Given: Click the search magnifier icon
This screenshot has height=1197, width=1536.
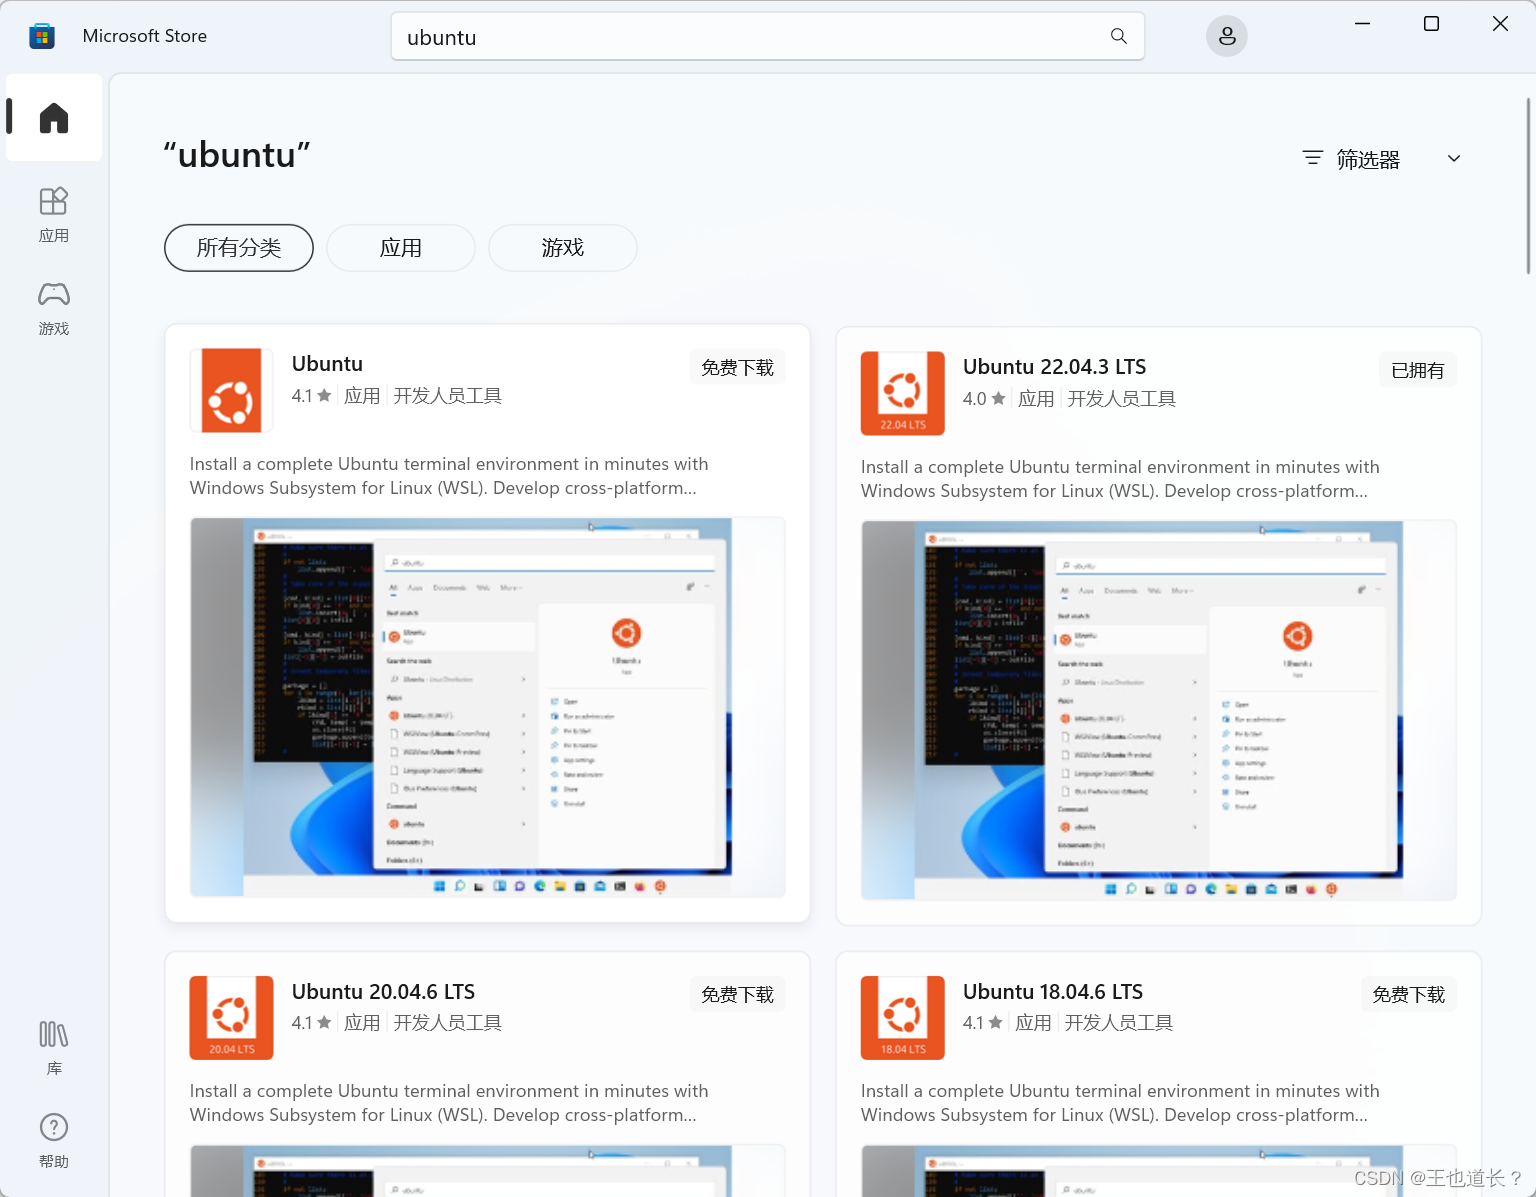Looking at the screenshot, I should tap(1118, 36).
